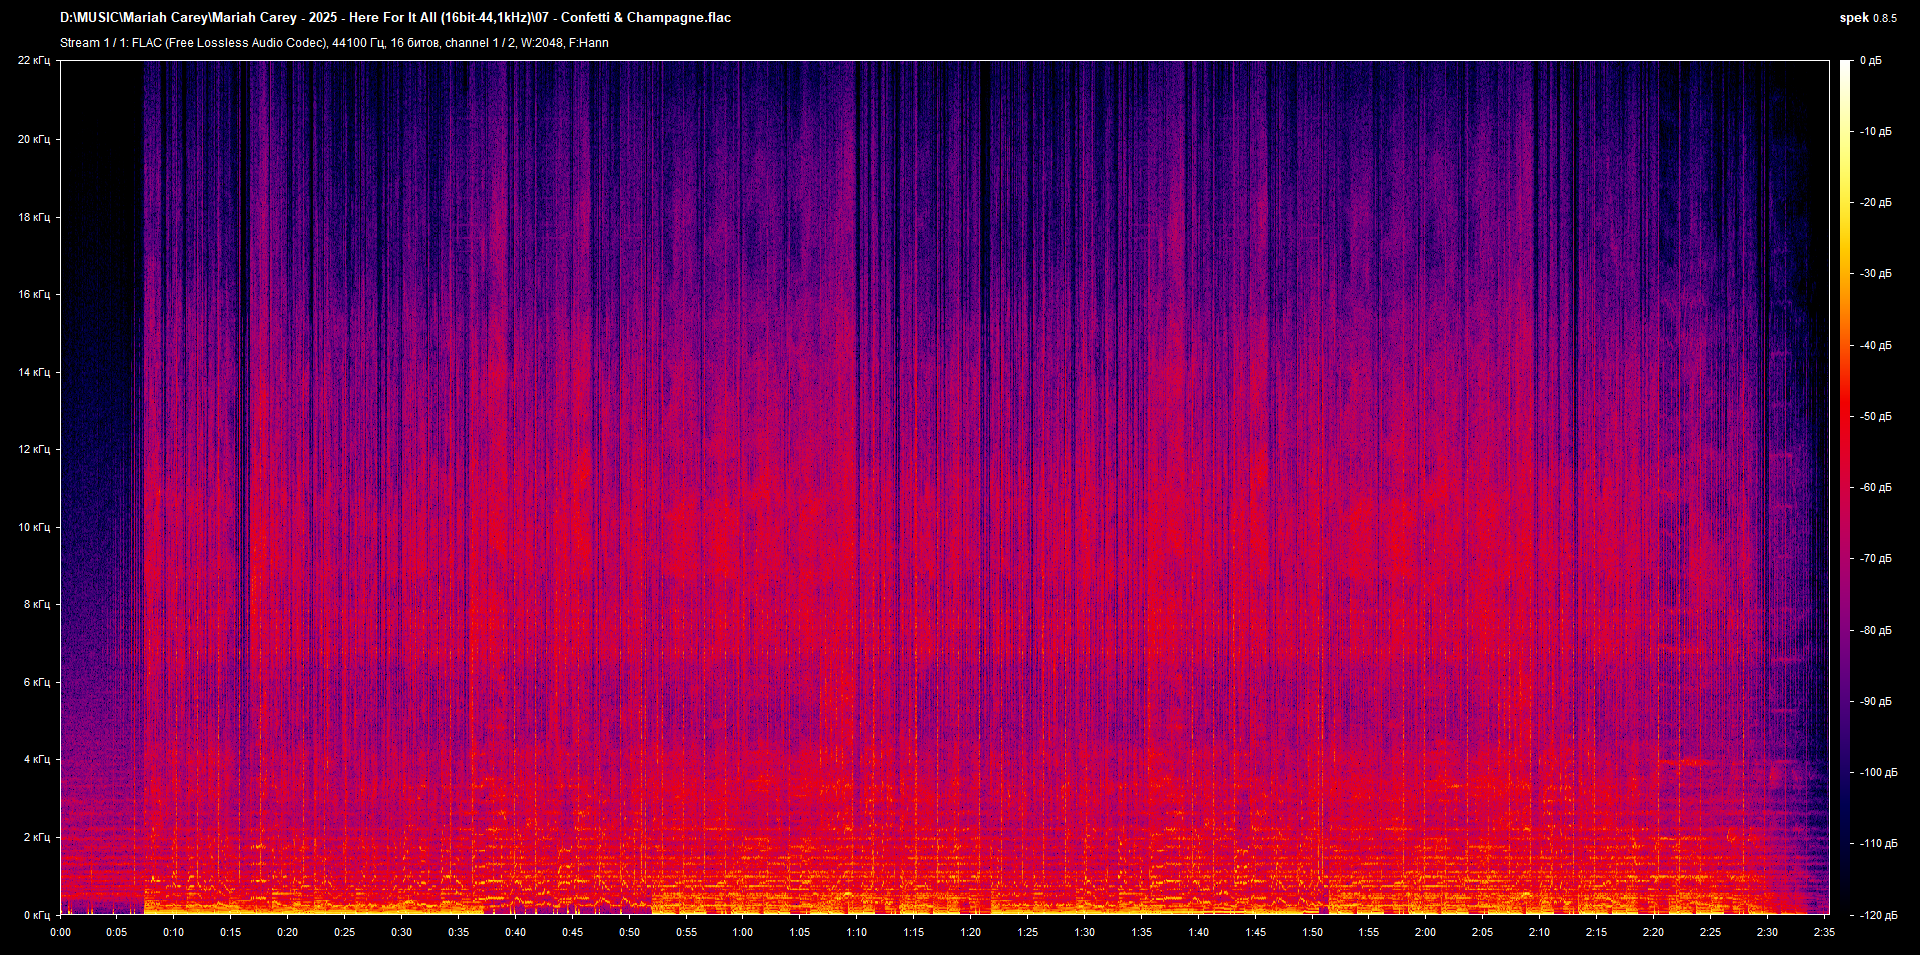The width and height of the screenshot is (1920, 955).
Task: Pick the '-70 дБ' level scale label
Action: coord(1876,559)
